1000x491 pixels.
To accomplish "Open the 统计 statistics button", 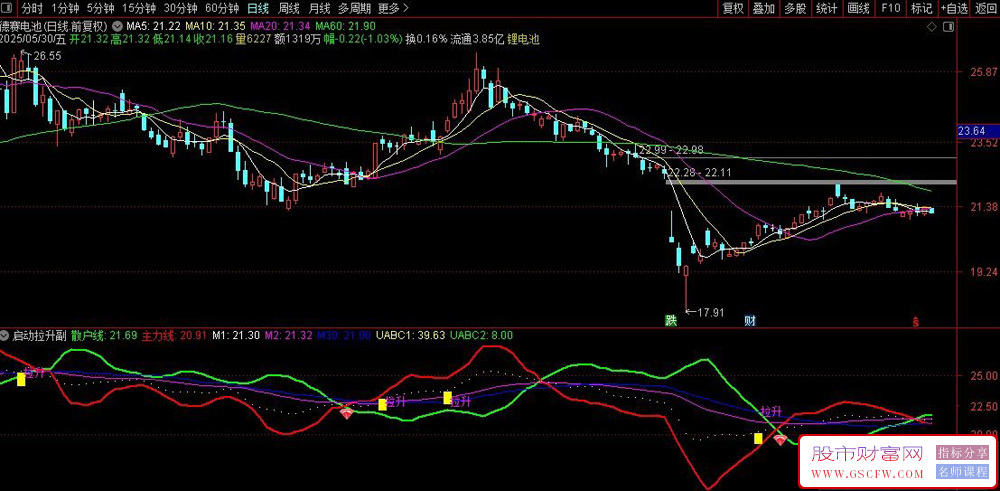I will click(x=827, y=8).
